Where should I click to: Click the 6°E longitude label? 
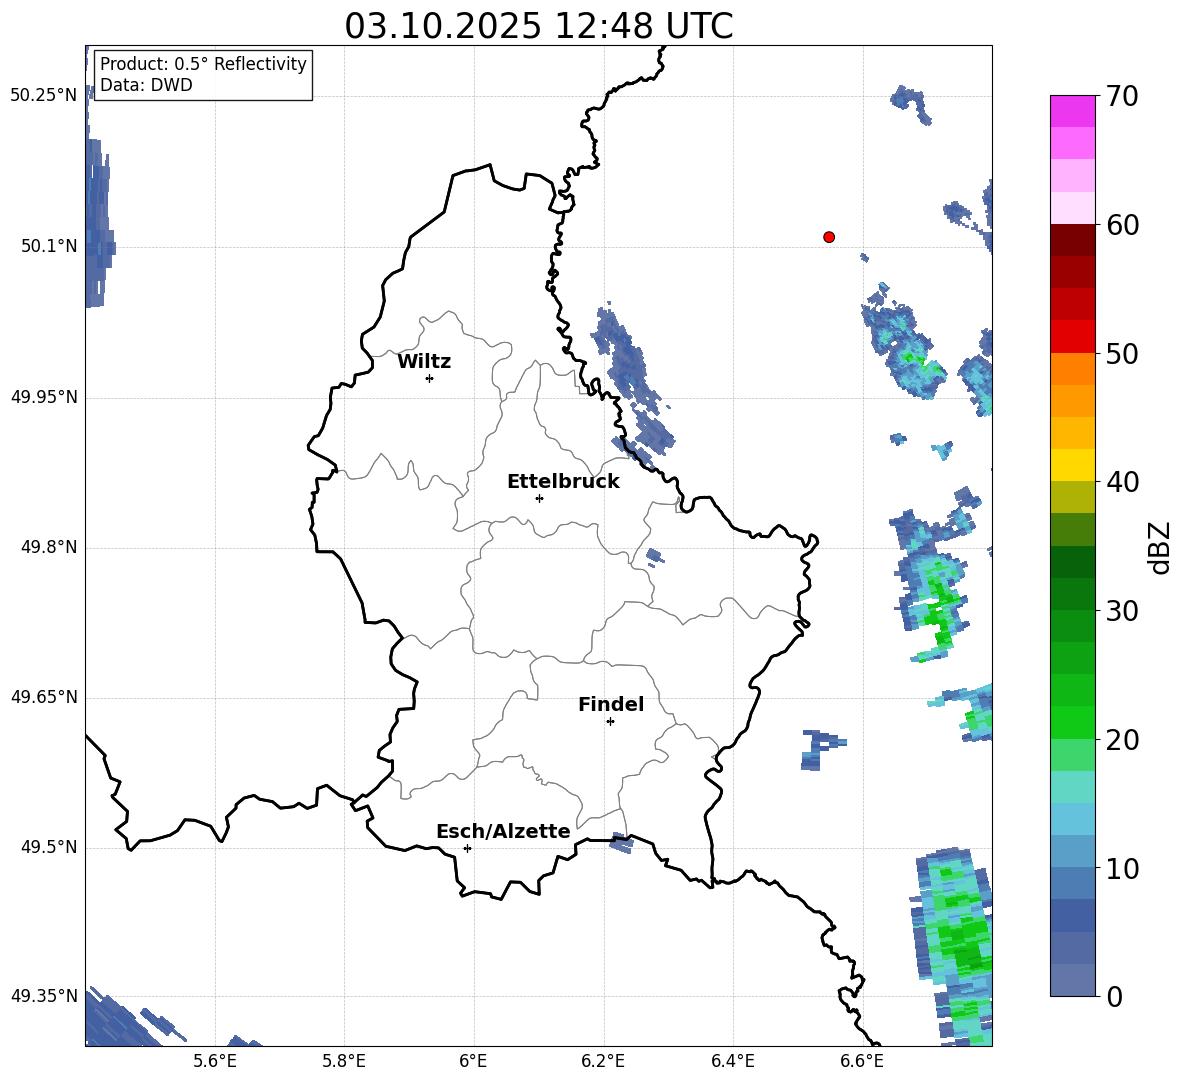(x=473, y=1061)
